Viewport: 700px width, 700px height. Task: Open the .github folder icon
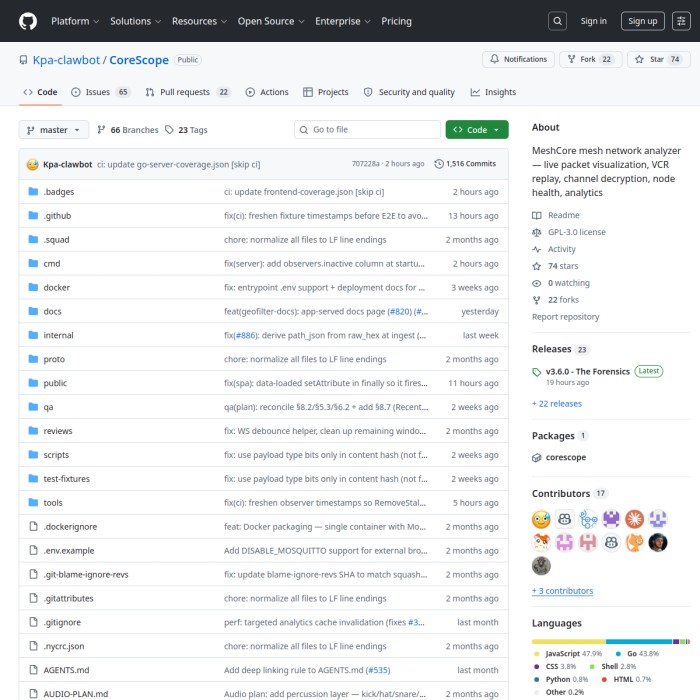[33, 216]
